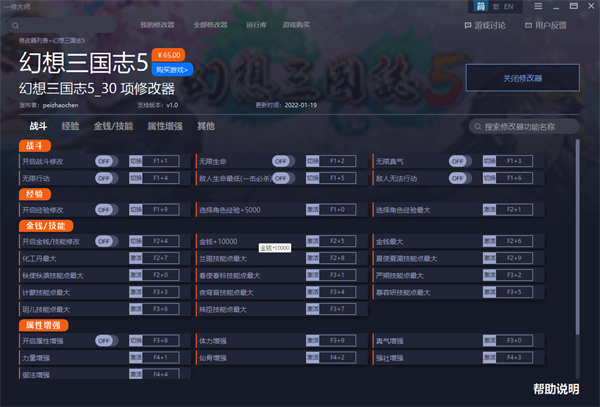The height and width of the screenshot is (407, 600).
Task: Click 激活 for 仙骨增强
Action: pyautogui.click(x=312, y=358)
